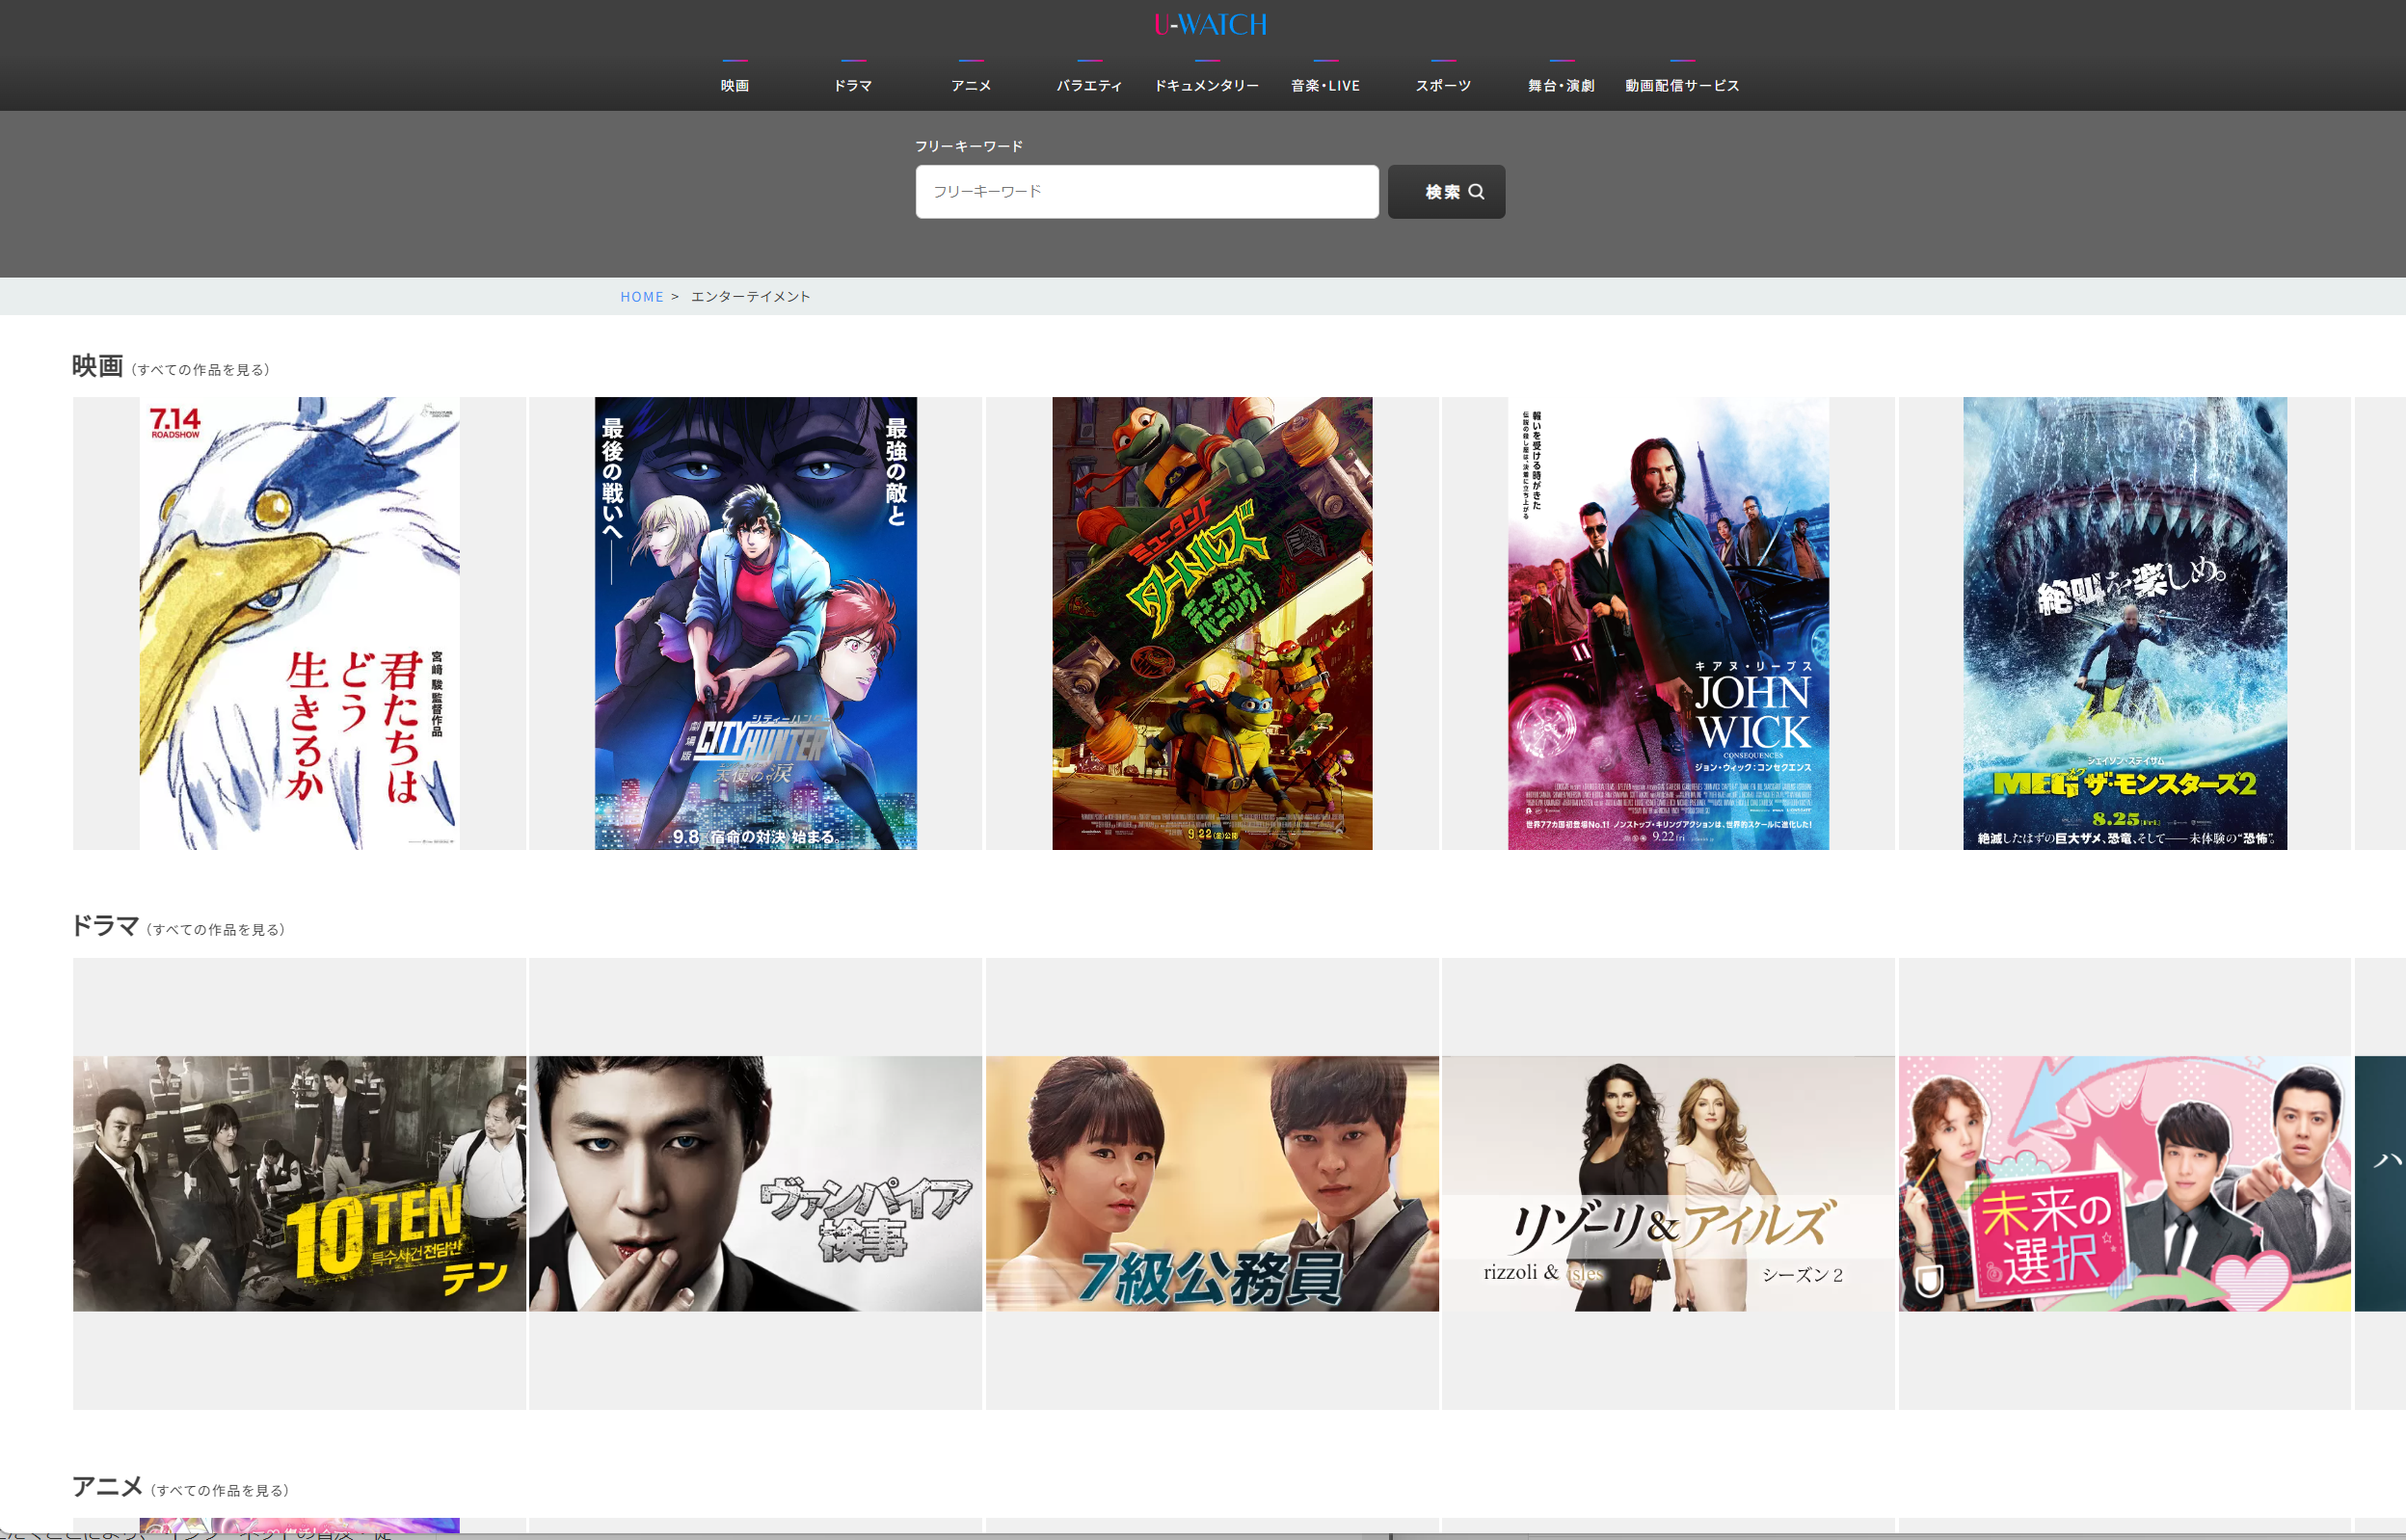Select the 音楽・LIVE menu item

[1325, 85]
